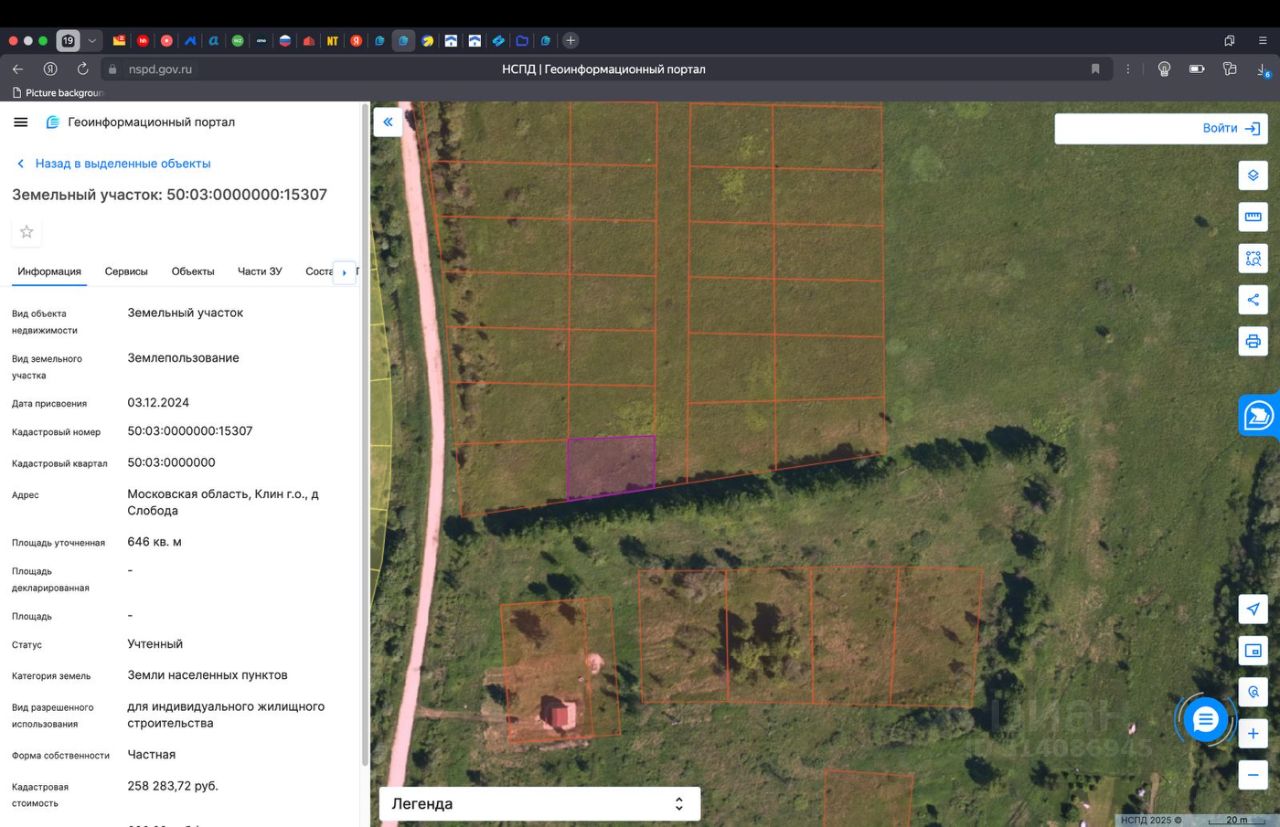Activate the area search selection tool
Image resolution: width=1280 pixels, height=827 pixels.
click(1253, 258)
